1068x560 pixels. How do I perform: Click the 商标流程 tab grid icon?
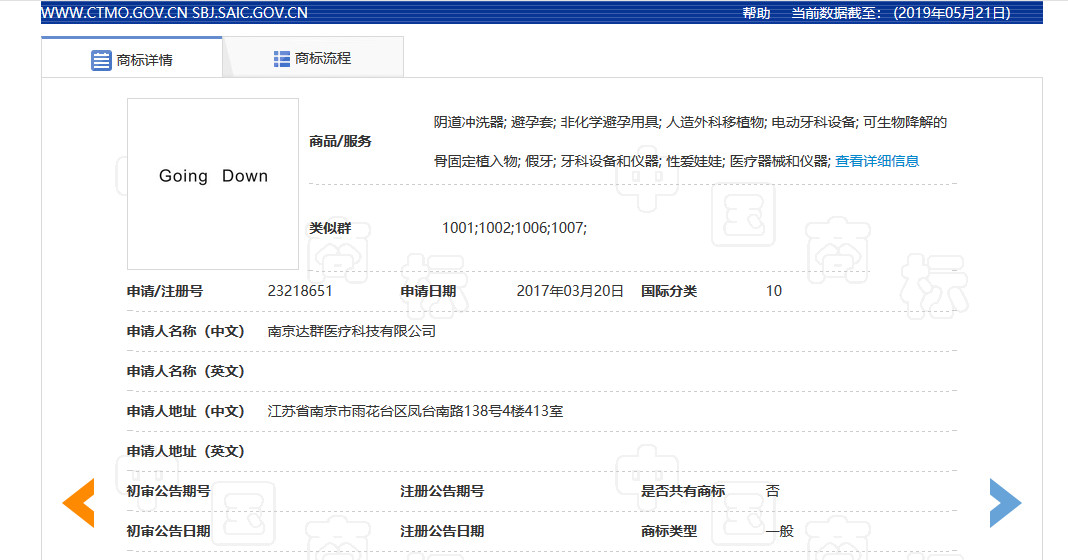point(281,59)
